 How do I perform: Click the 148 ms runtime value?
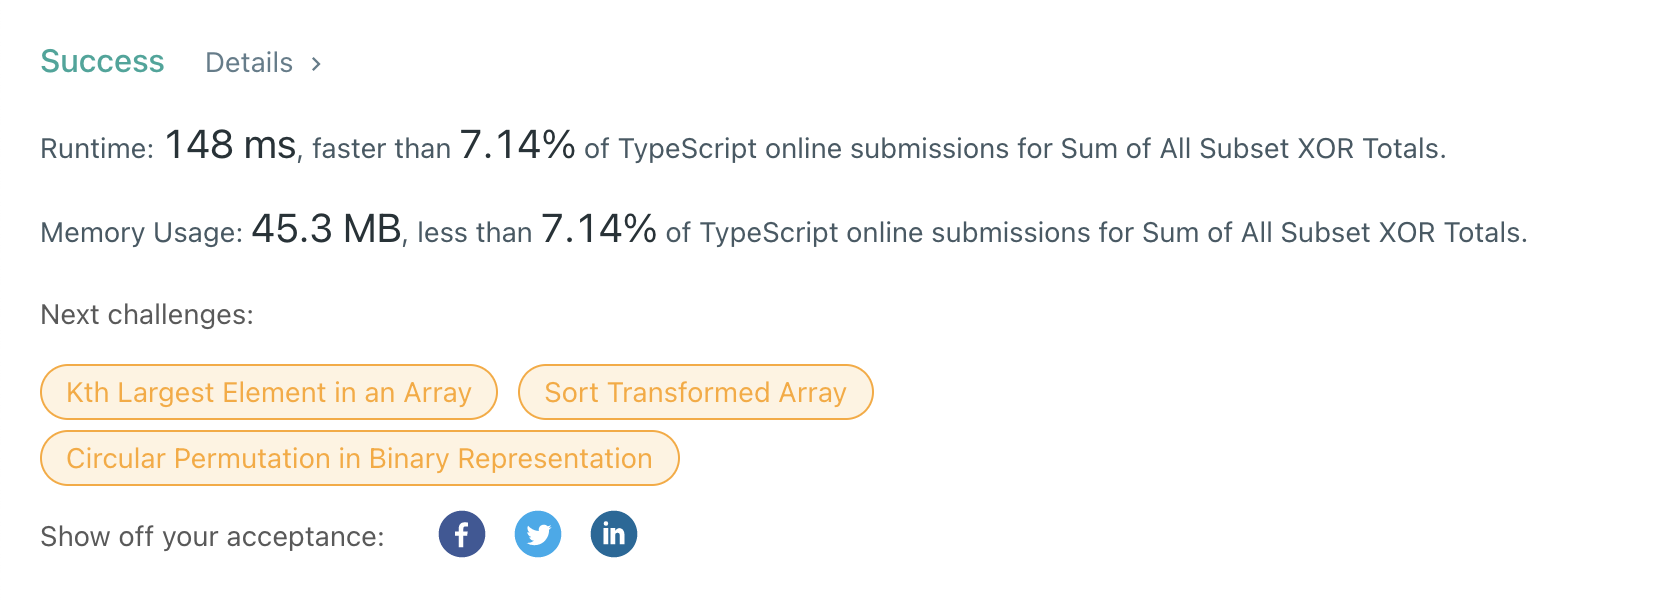230,146
